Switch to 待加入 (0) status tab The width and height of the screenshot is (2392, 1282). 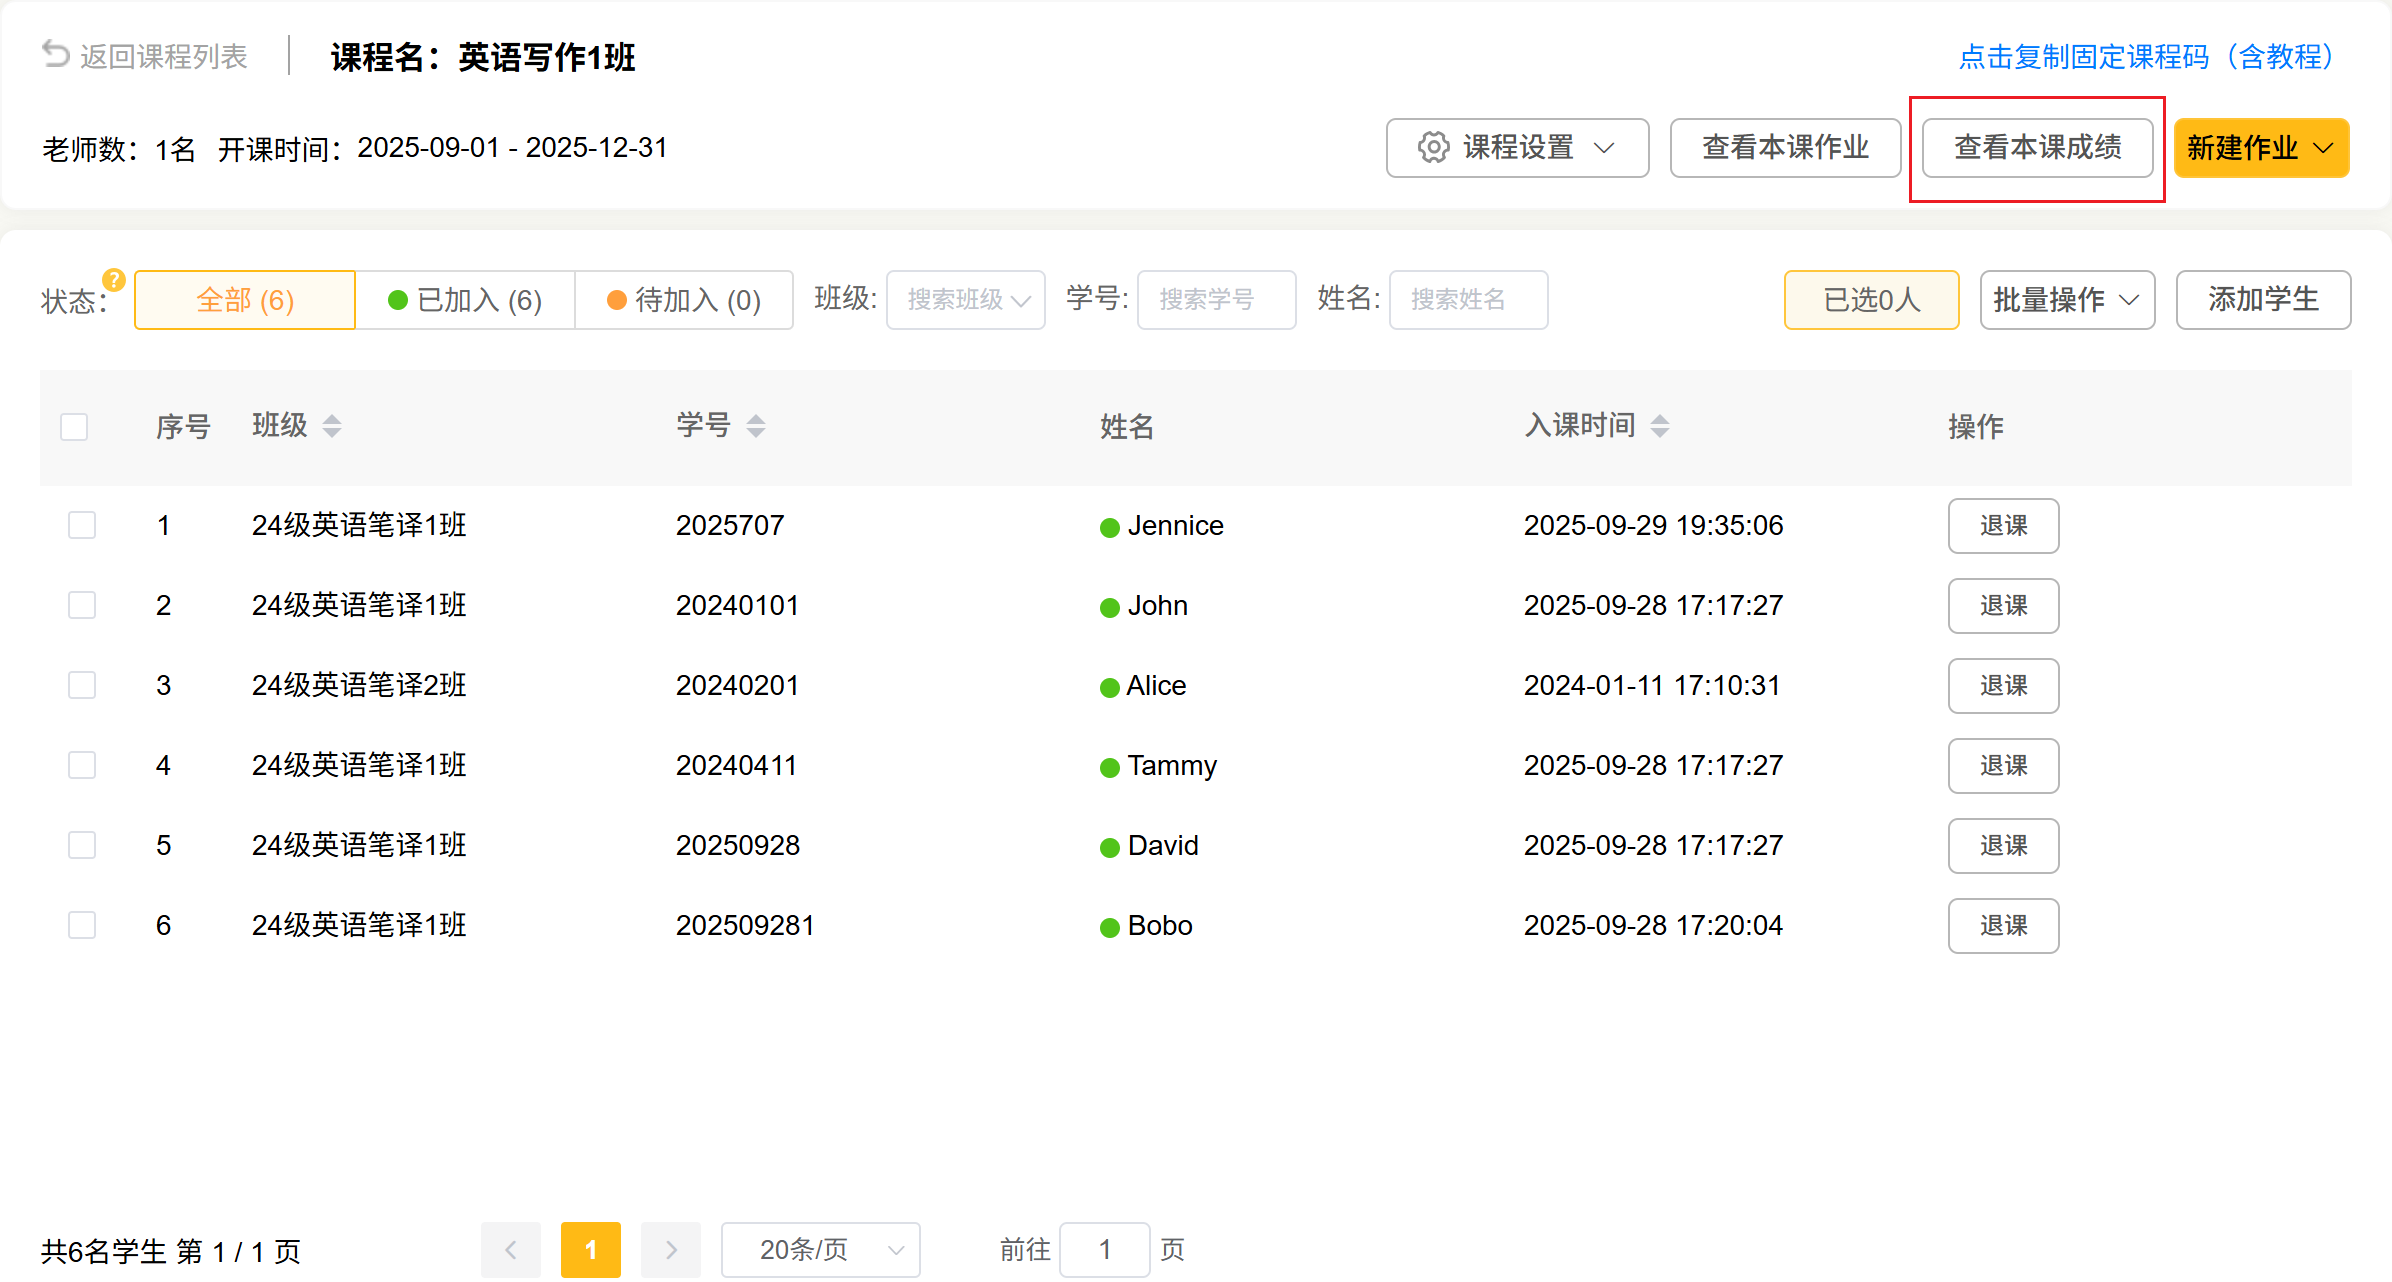coord(684,300)
